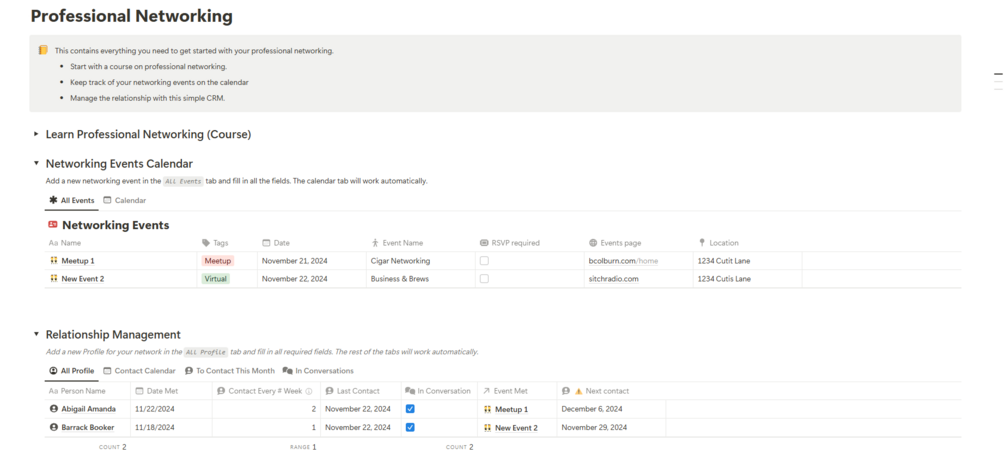This screenshot has width=1005, height=461.
Task: Click Barrack Booker's profile icon
Action: pos(54,427)
